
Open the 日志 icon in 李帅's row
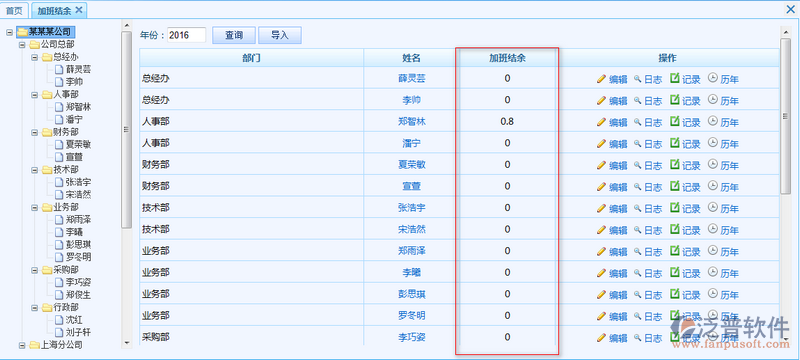tap(637, 100)
